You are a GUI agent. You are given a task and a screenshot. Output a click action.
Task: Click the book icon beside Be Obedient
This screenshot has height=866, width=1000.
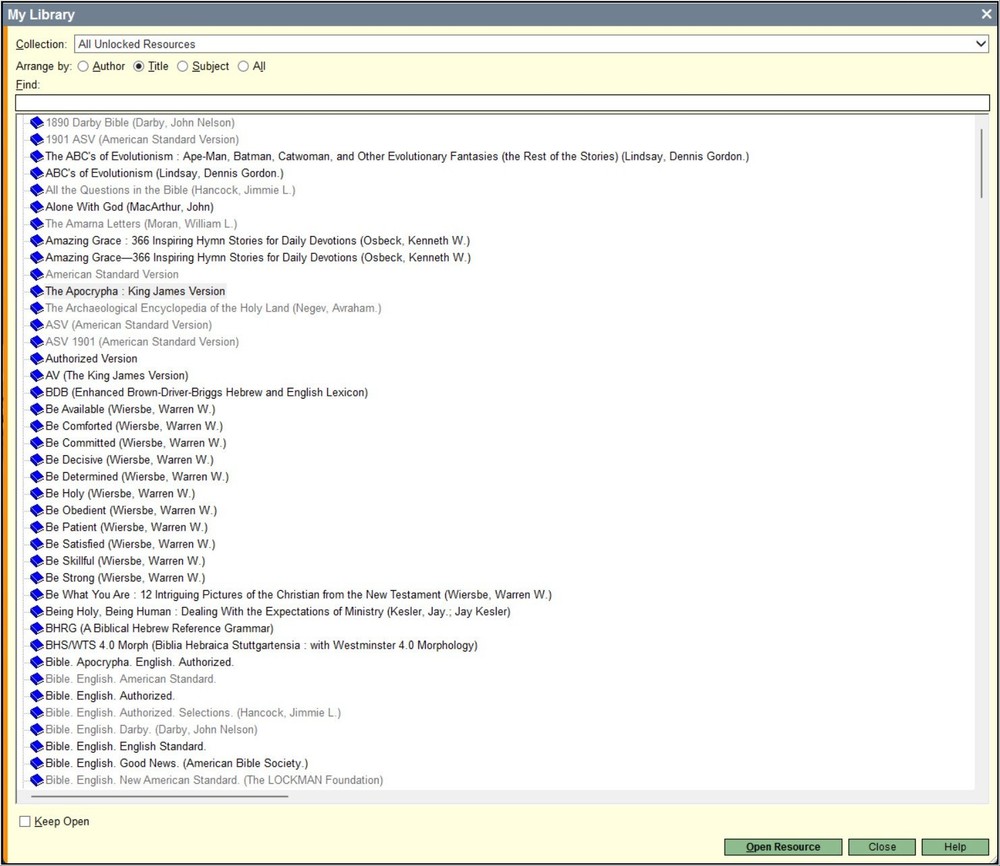pyautogui.click(x=37, y=510)
